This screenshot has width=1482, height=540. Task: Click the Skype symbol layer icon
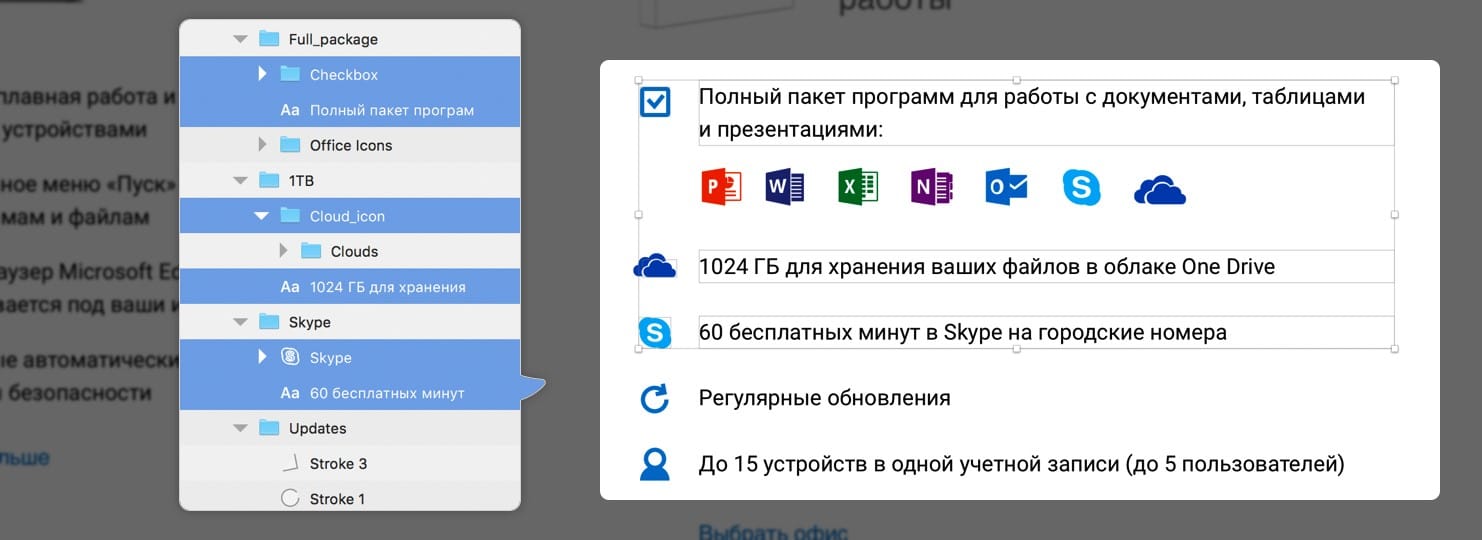click(290, 357)
